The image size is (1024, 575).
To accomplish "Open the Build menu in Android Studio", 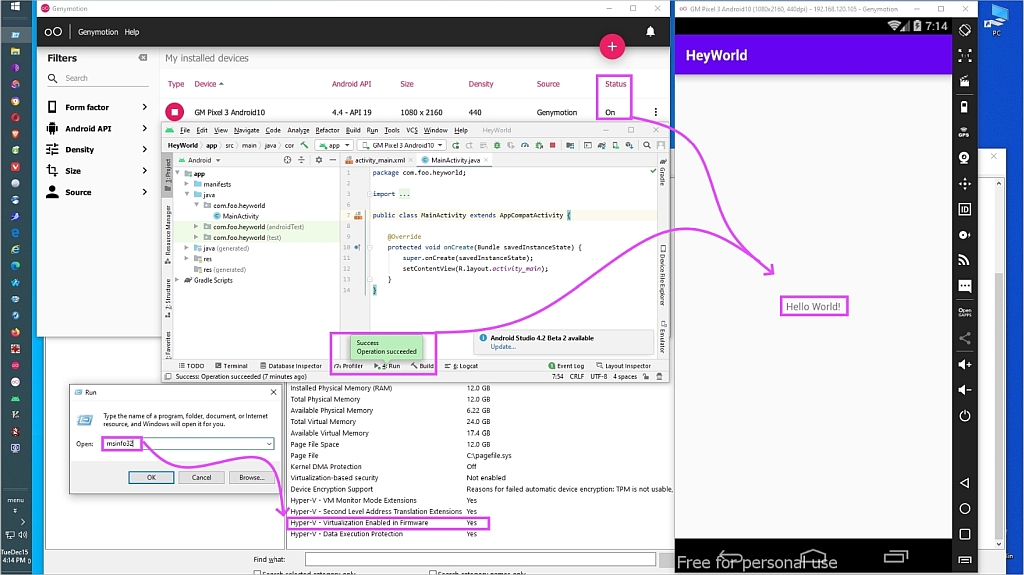I will point(353,130).
